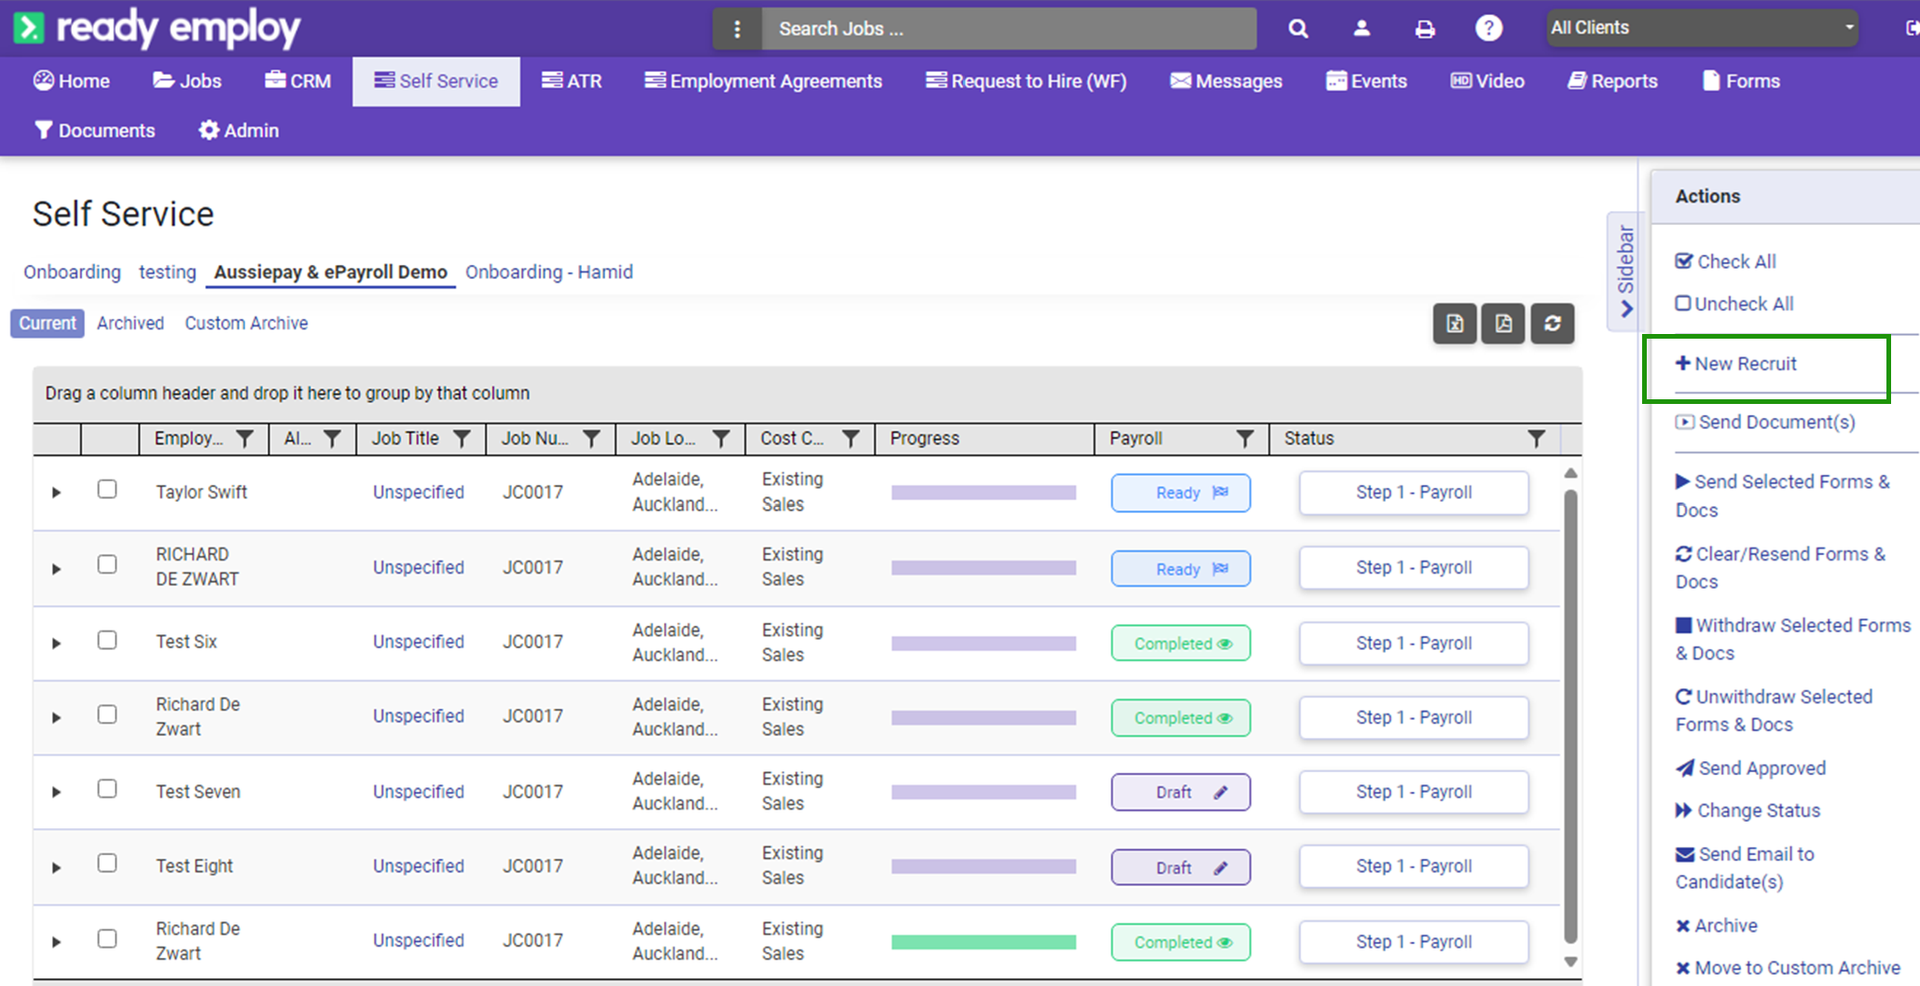Tick checkbox for Taylor Swift row

(107, 489)
